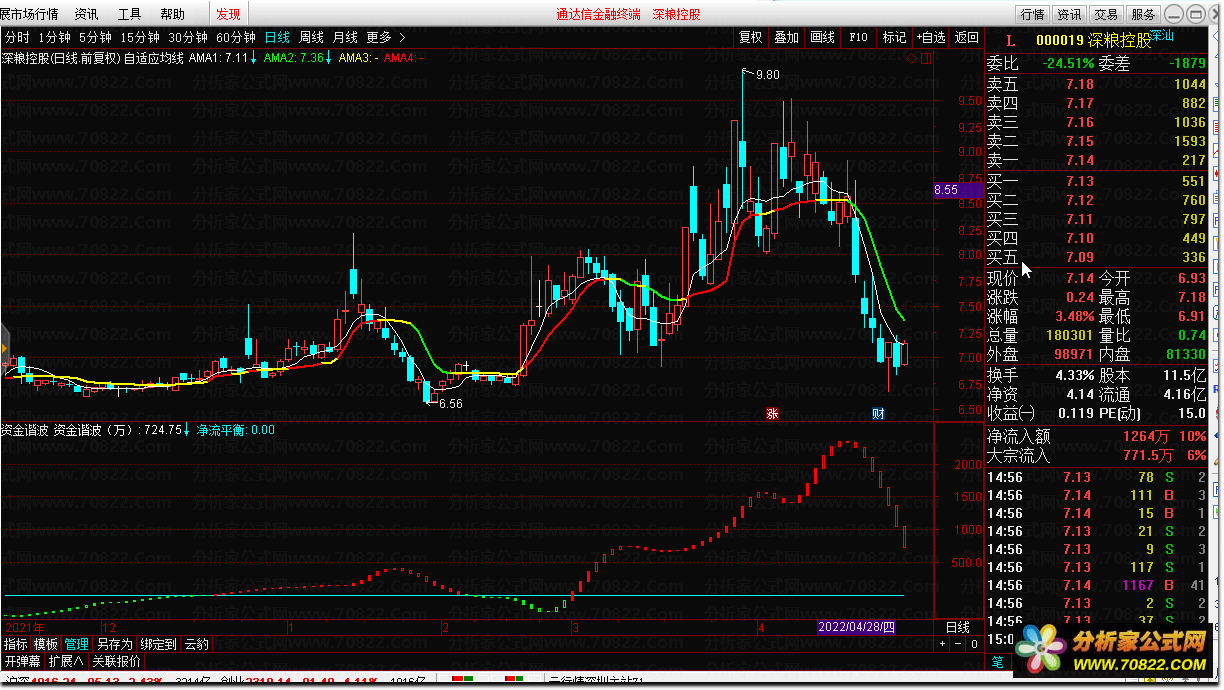Click the 大宗流入 value 771.5万

coord(1147,455)
